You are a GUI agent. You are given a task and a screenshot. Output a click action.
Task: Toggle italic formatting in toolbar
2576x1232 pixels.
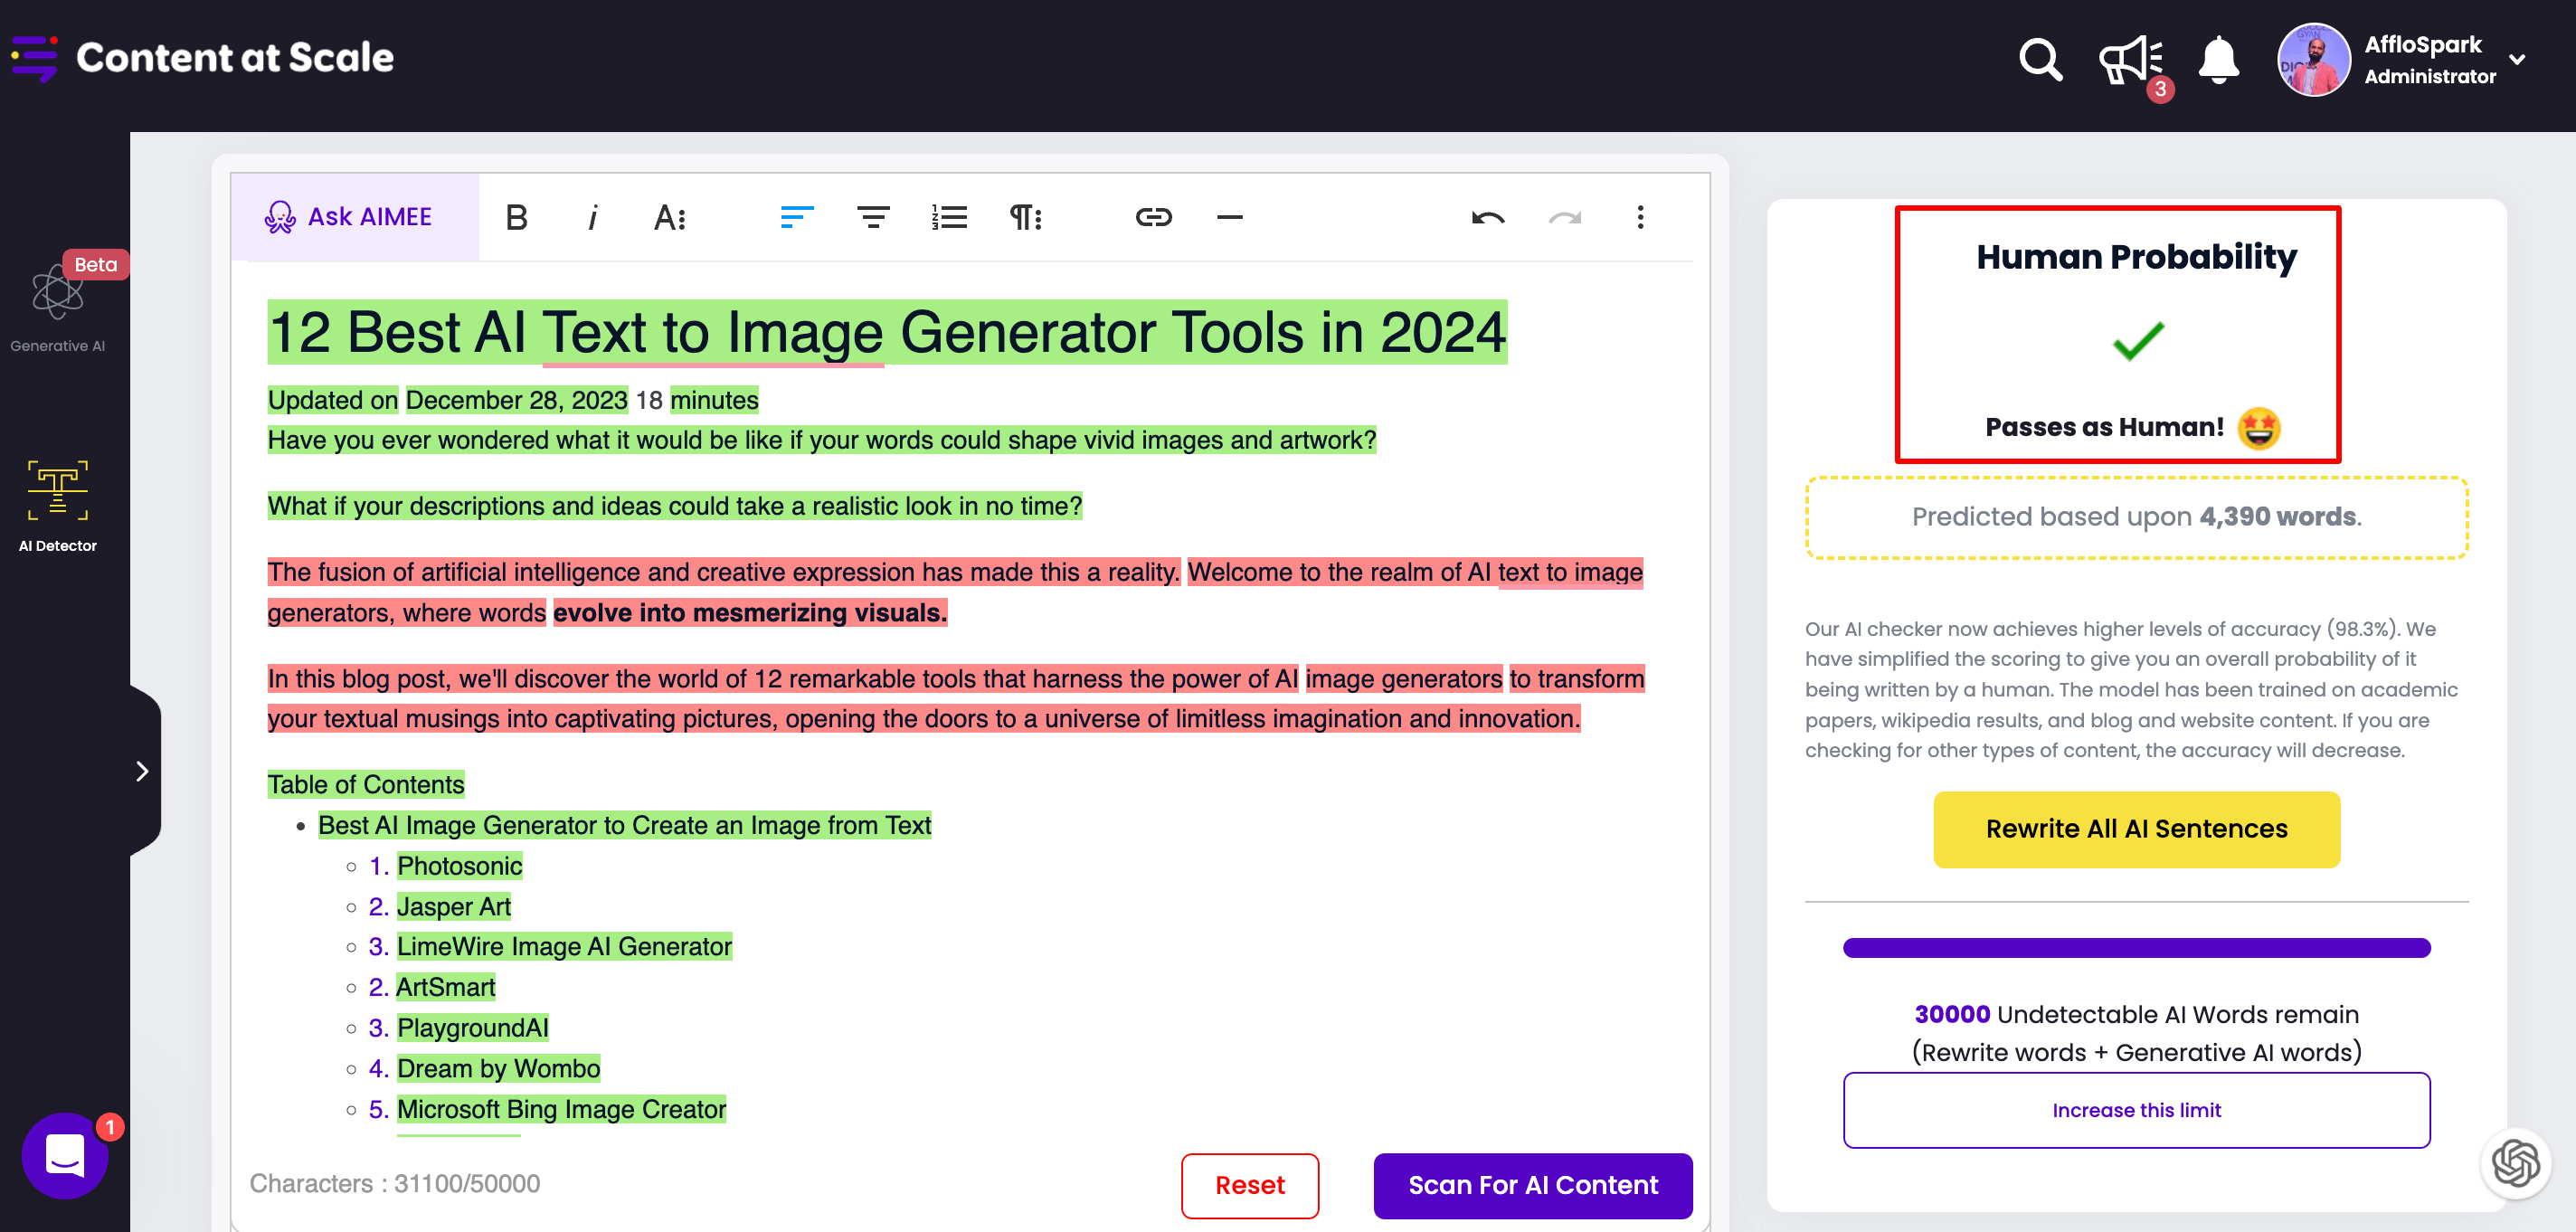click(x=592, y=217)
